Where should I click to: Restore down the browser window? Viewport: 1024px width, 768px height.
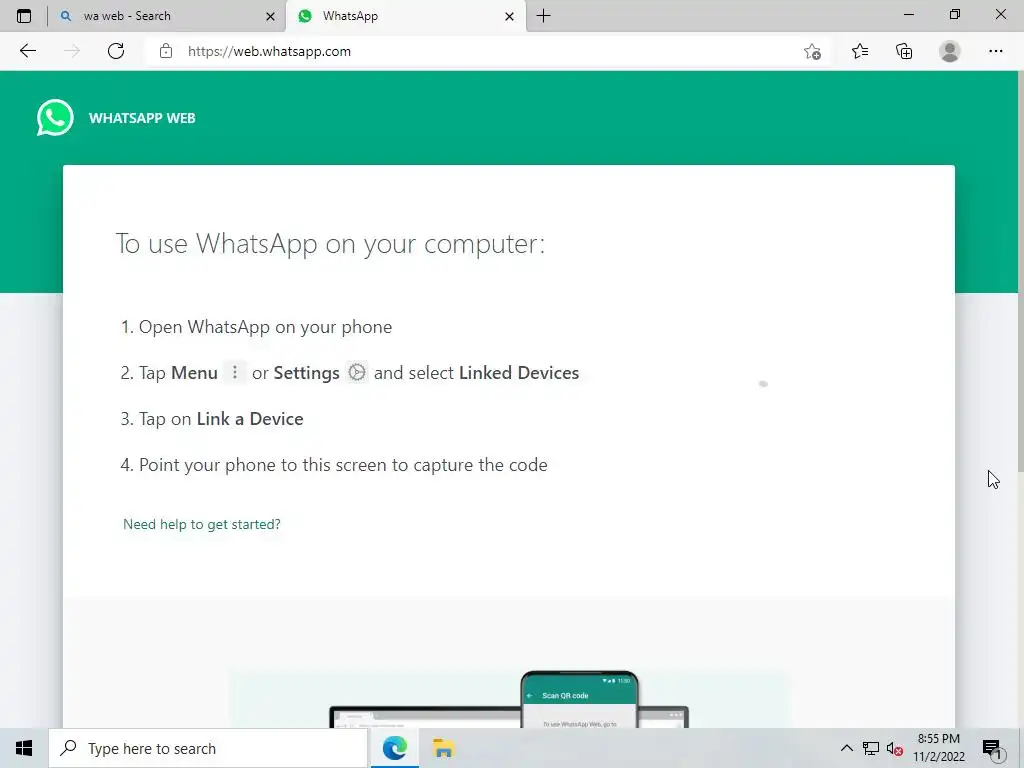pyautogui.click(x=954, y=14)
